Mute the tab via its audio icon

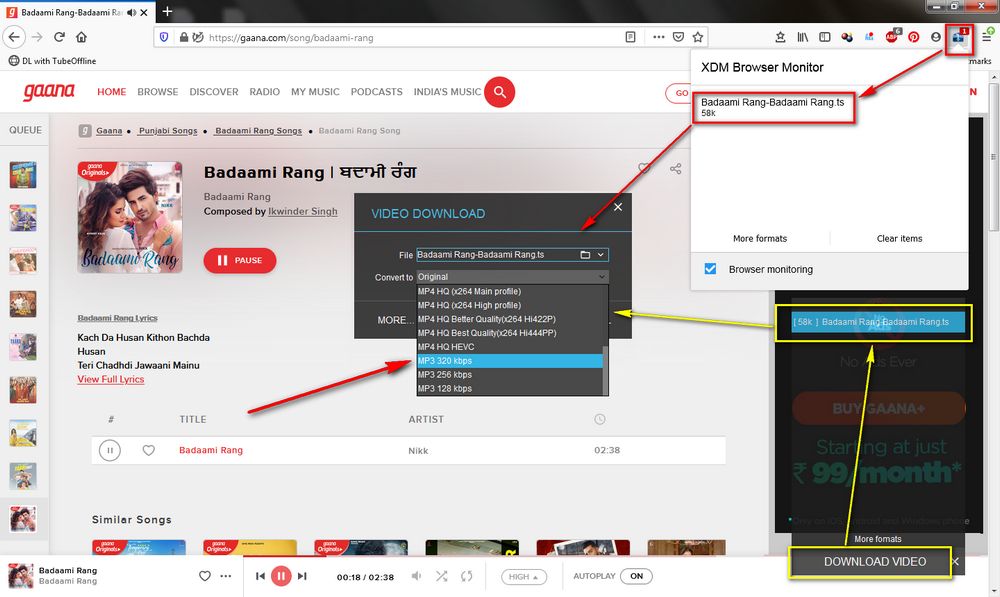(132, 12)
